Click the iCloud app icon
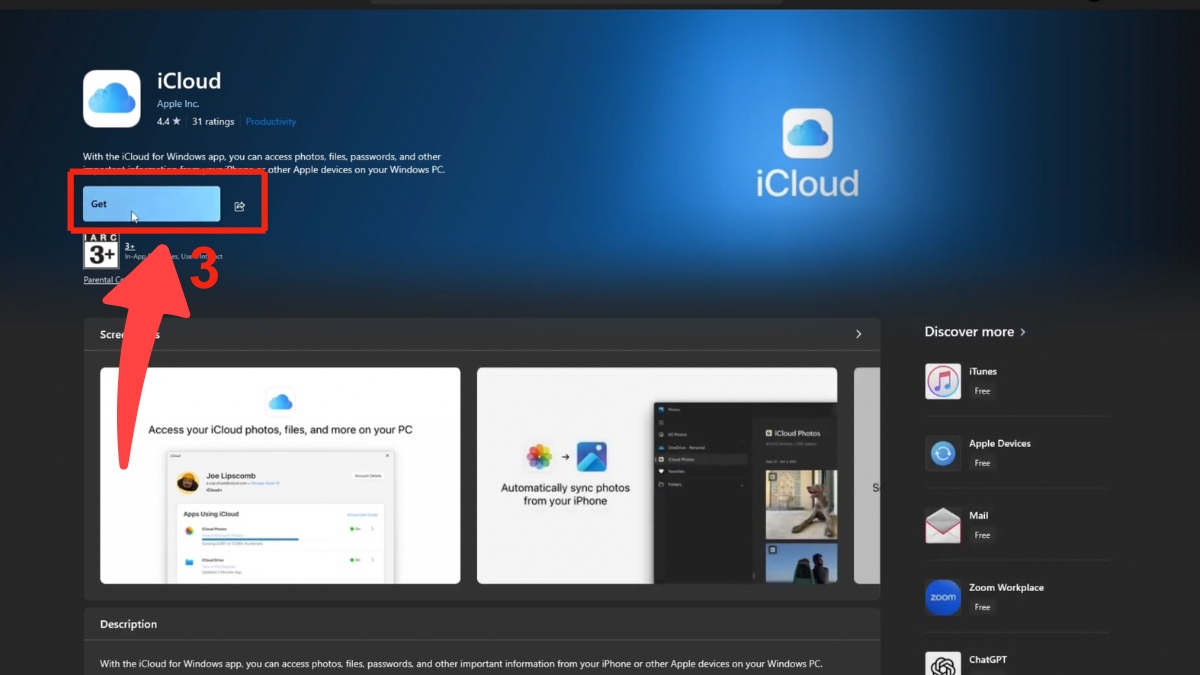 pos(111,98)
